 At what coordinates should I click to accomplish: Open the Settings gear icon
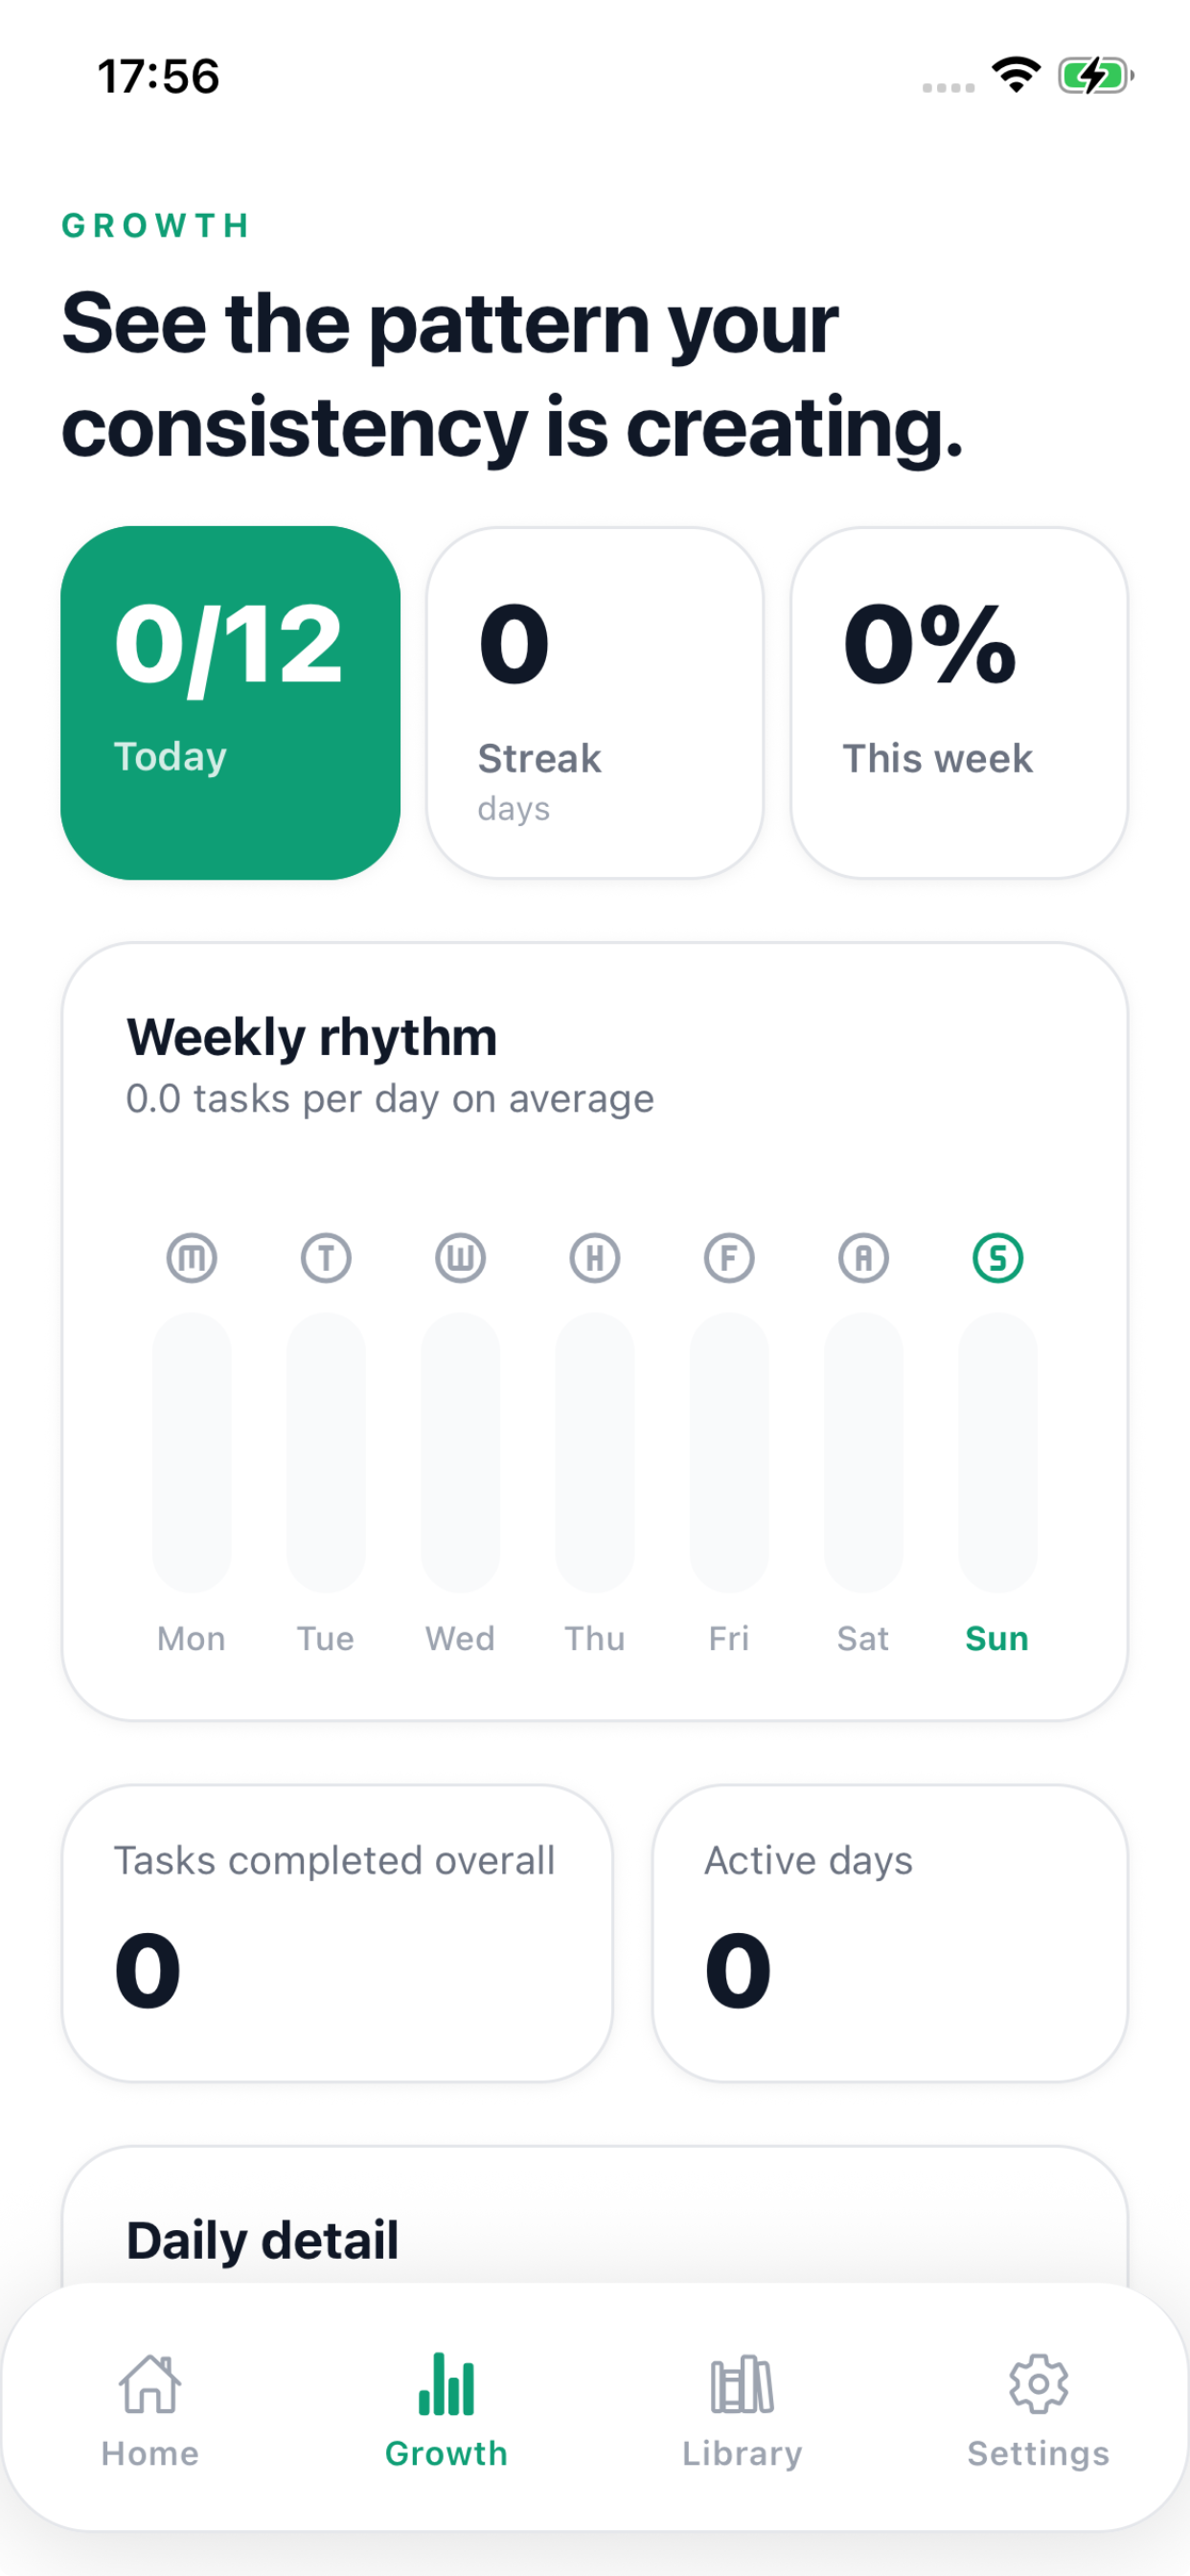click(1038, 2384)
